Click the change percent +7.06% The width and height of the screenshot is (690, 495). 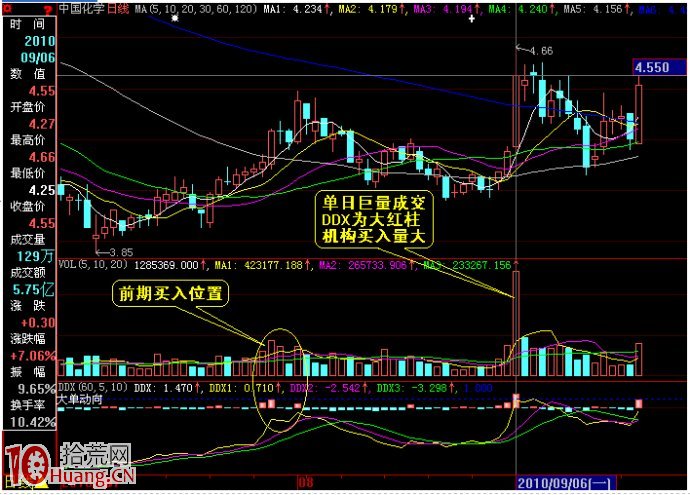coord(33,356)
